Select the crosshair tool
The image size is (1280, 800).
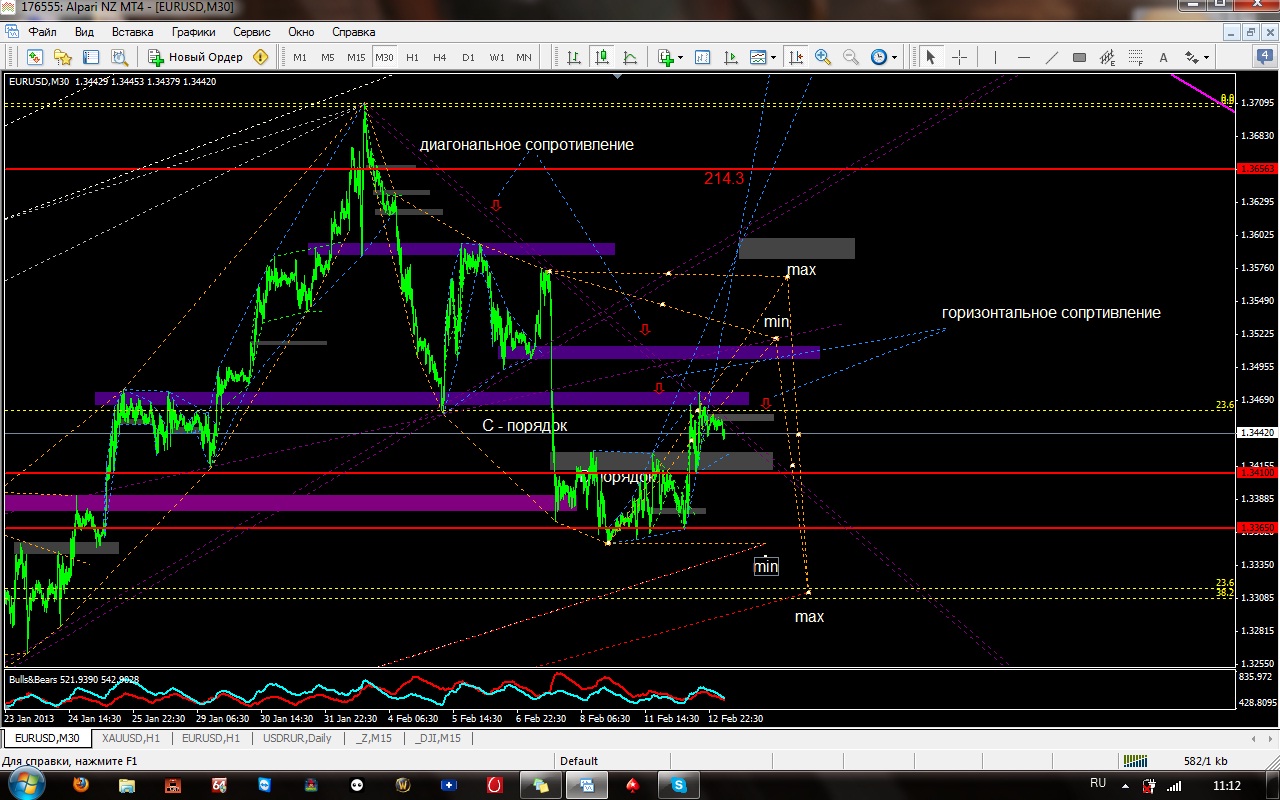pyautogui.click(x=959, y=57)
